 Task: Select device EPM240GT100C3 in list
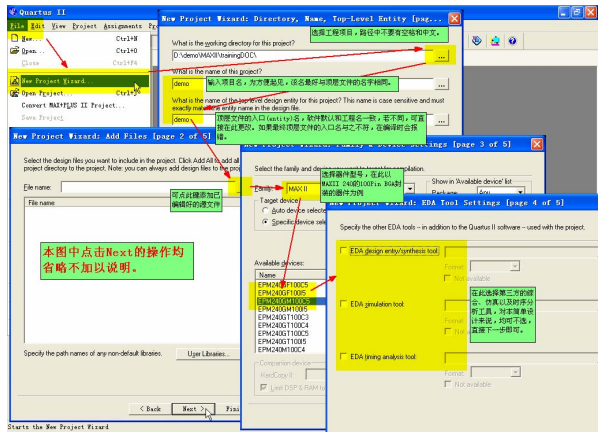[x=283, y=317]
